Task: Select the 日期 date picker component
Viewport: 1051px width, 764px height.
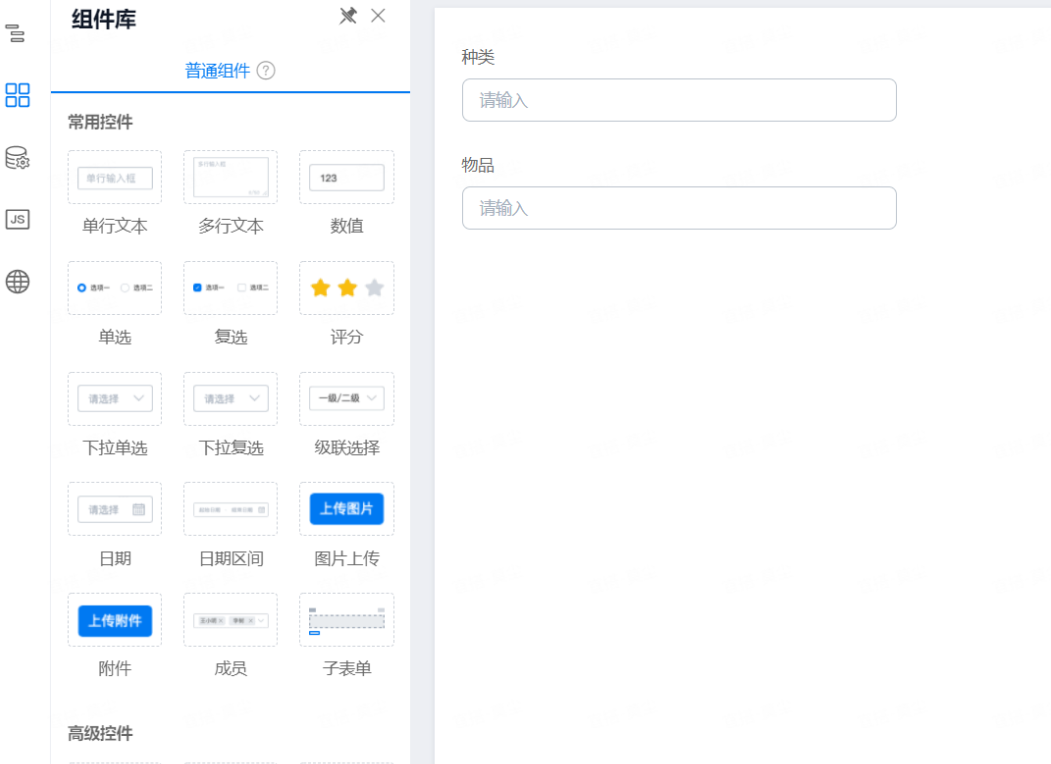Action: (x=115, y=509)
